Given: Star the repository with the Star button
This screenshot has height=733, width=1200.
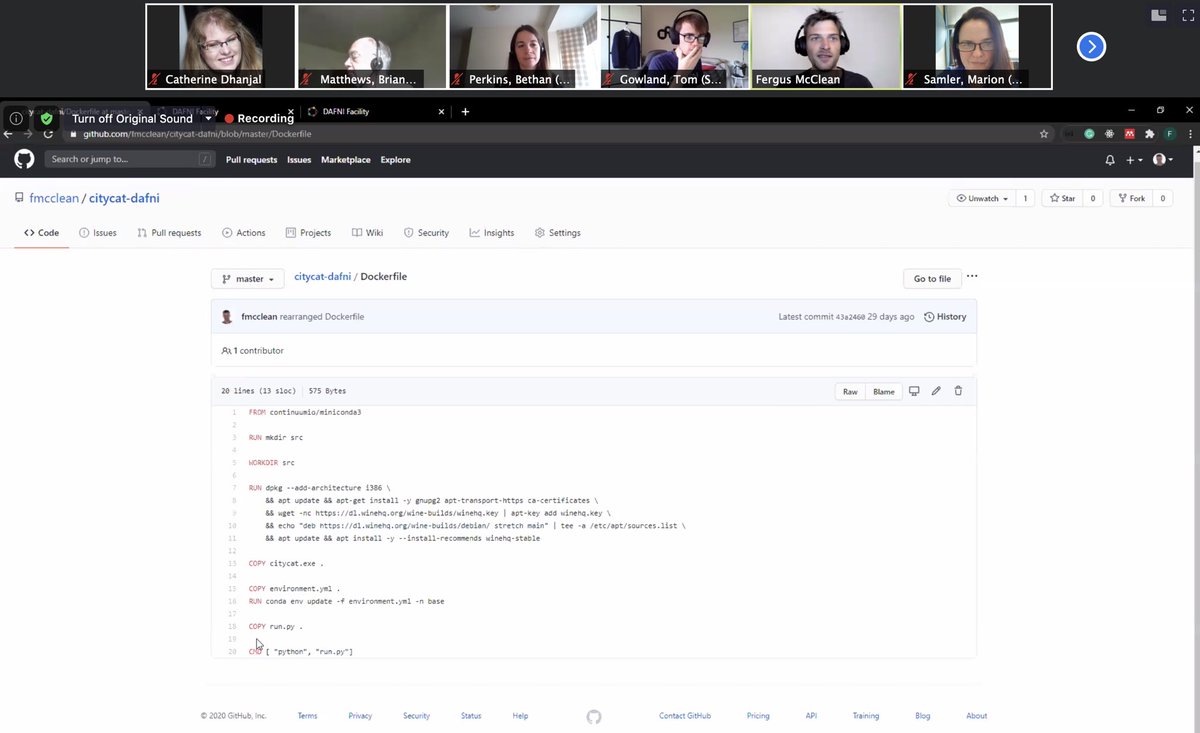Looking at the screenshot, I should pos(1062,199).
